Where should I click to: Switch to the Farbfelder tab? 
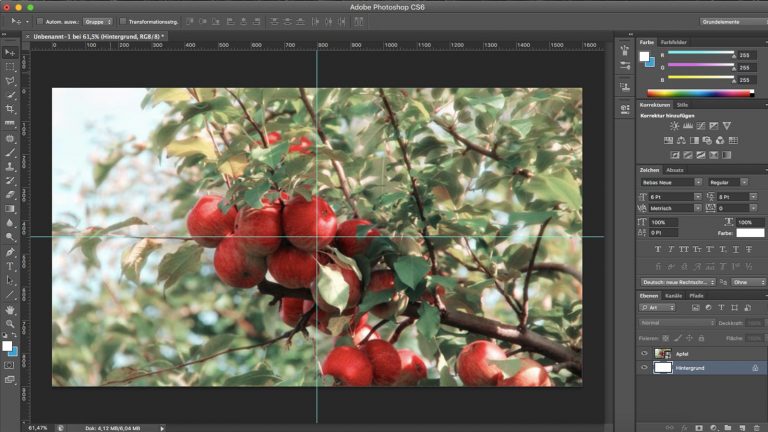pos(674,42)
